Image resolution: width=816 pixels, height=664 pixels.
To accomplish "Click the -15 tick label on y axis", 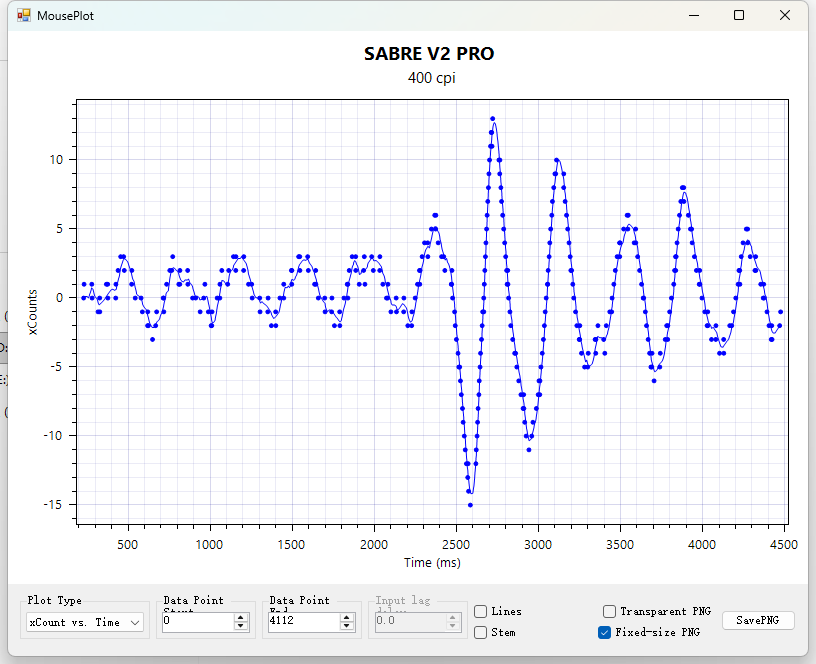I will click(53, 505).
